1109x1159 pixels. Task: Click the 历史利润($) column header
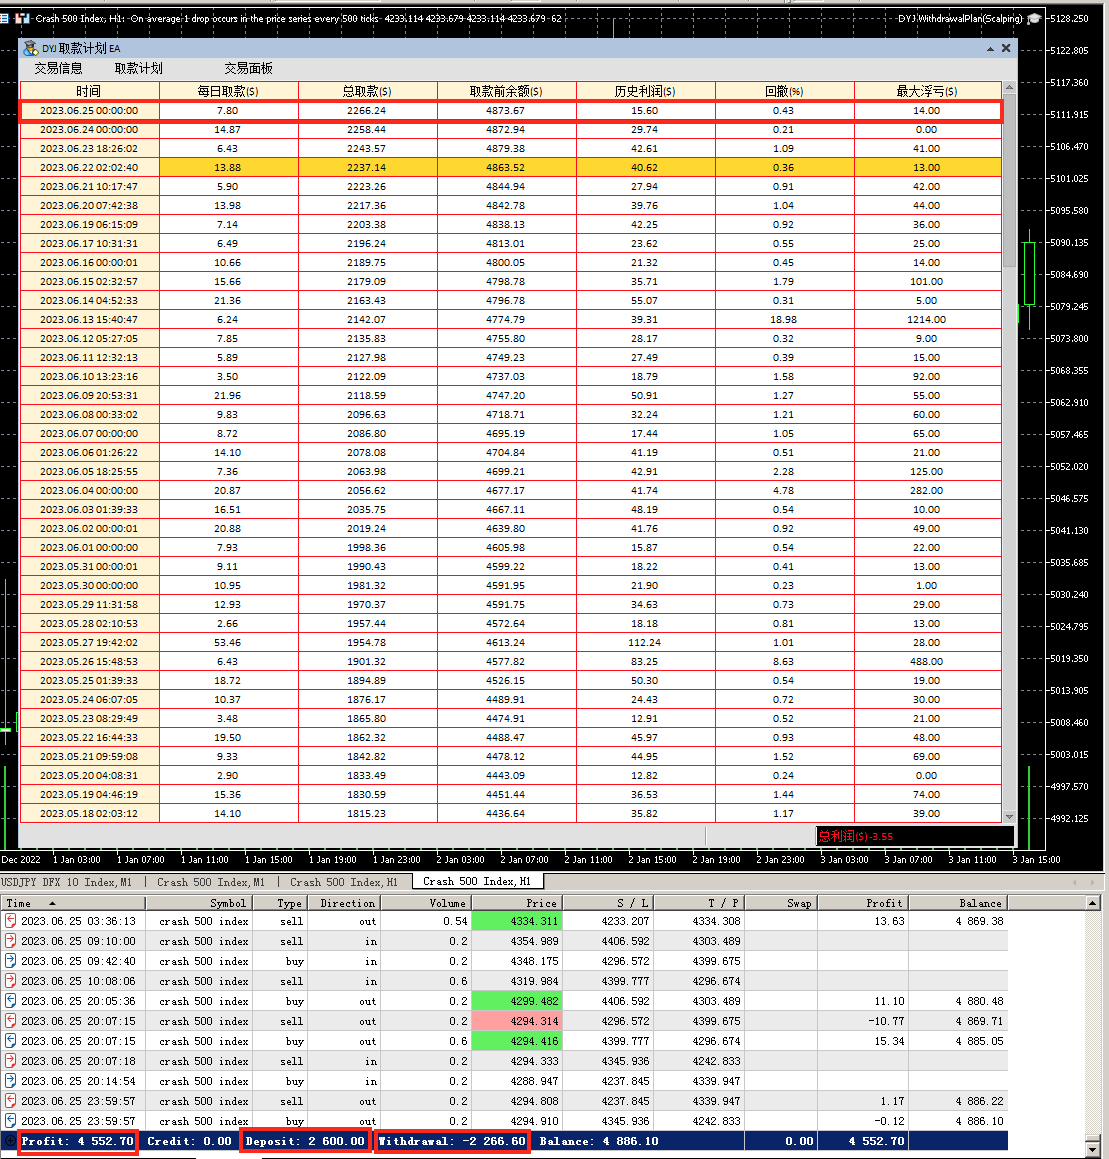tap(645, 91)
